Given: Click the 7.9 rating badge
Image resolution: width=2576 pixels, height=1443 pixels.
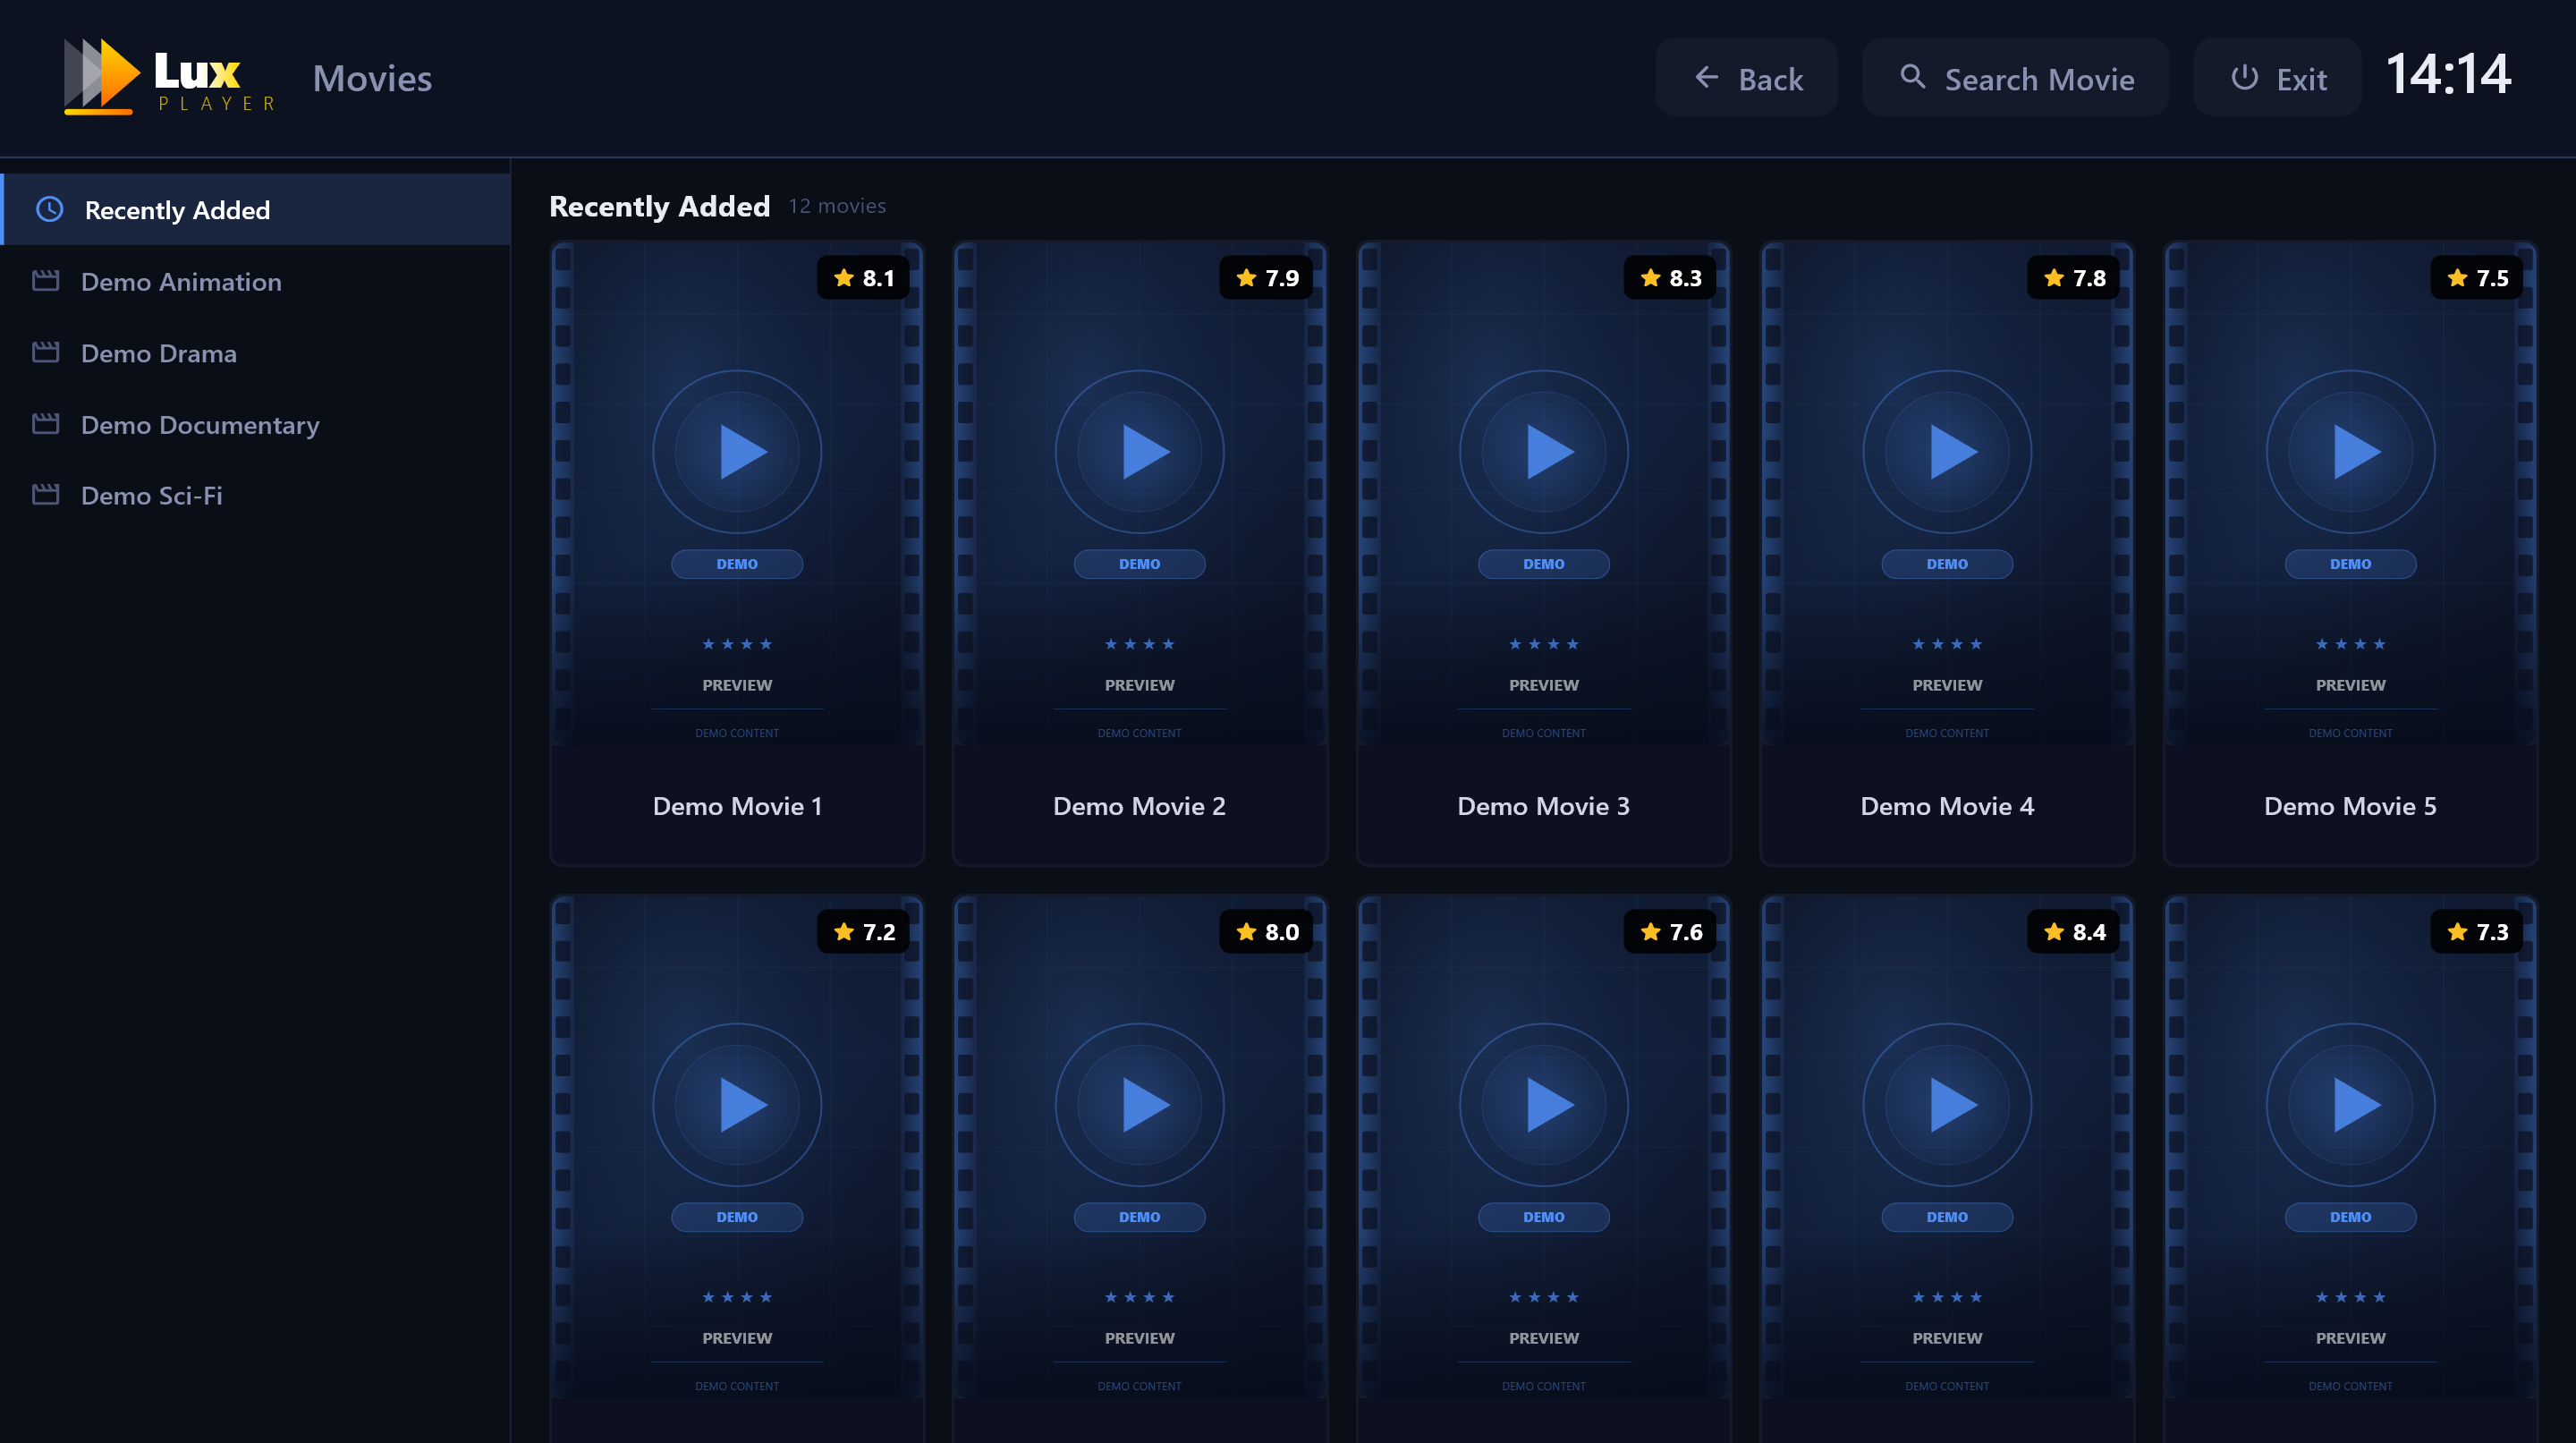Looking at the screenshot, I should click(x=1267, y=278).
